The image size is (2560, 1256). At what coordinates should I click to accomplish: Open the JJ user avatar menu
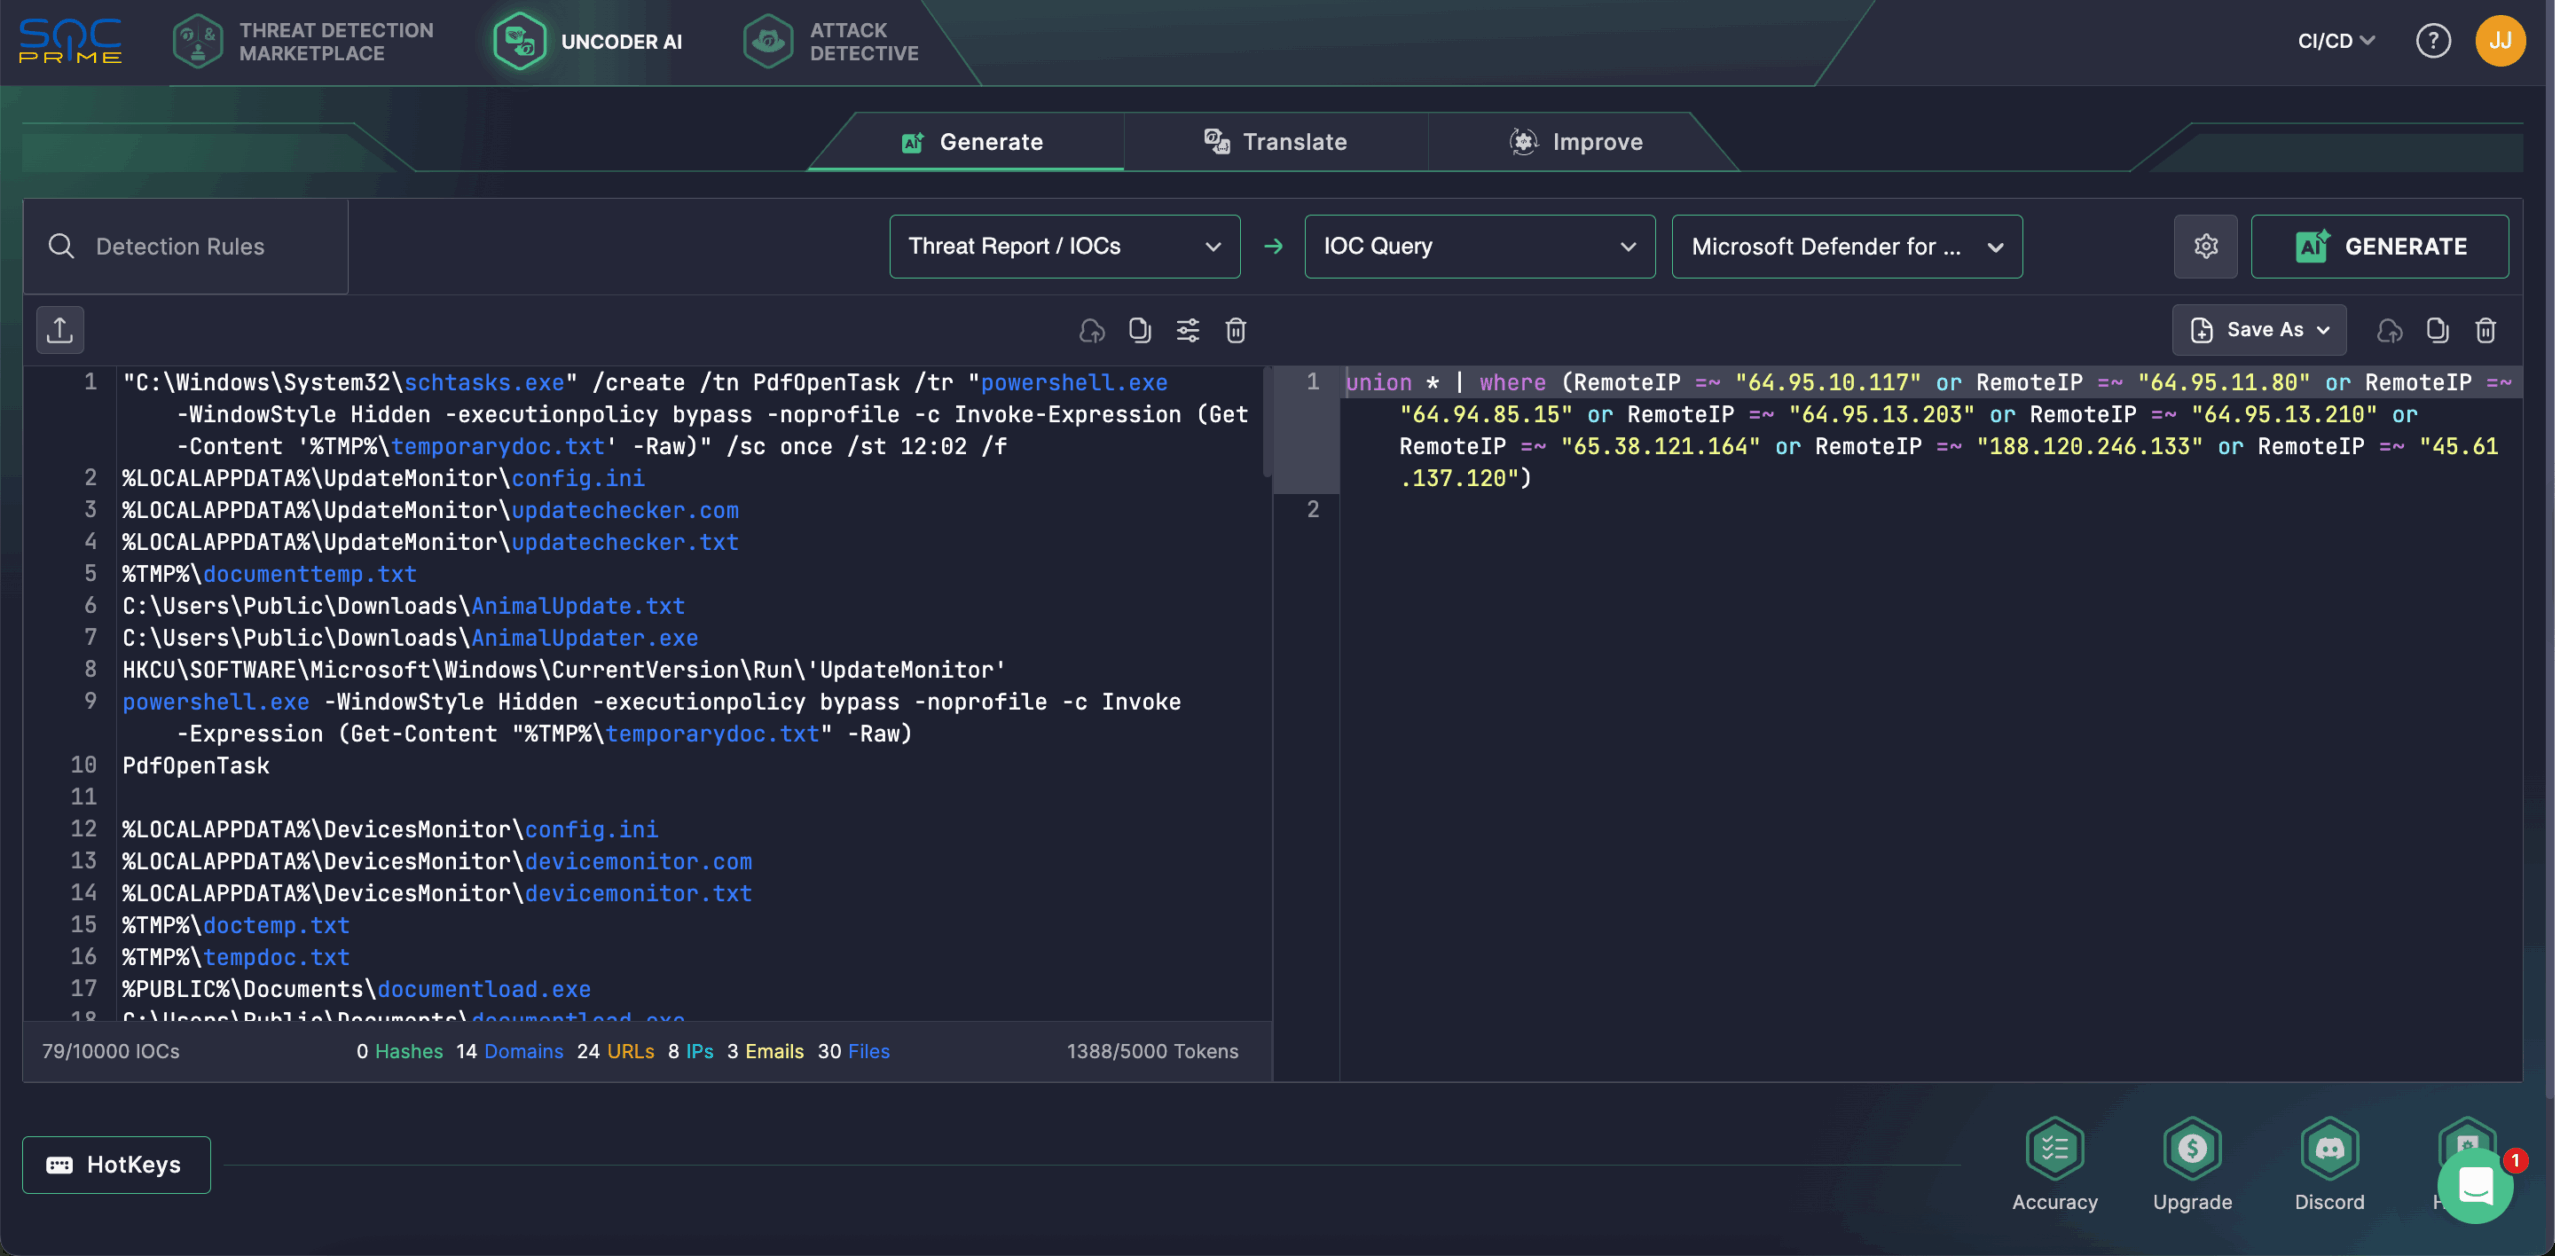(x=2499, y=41)
